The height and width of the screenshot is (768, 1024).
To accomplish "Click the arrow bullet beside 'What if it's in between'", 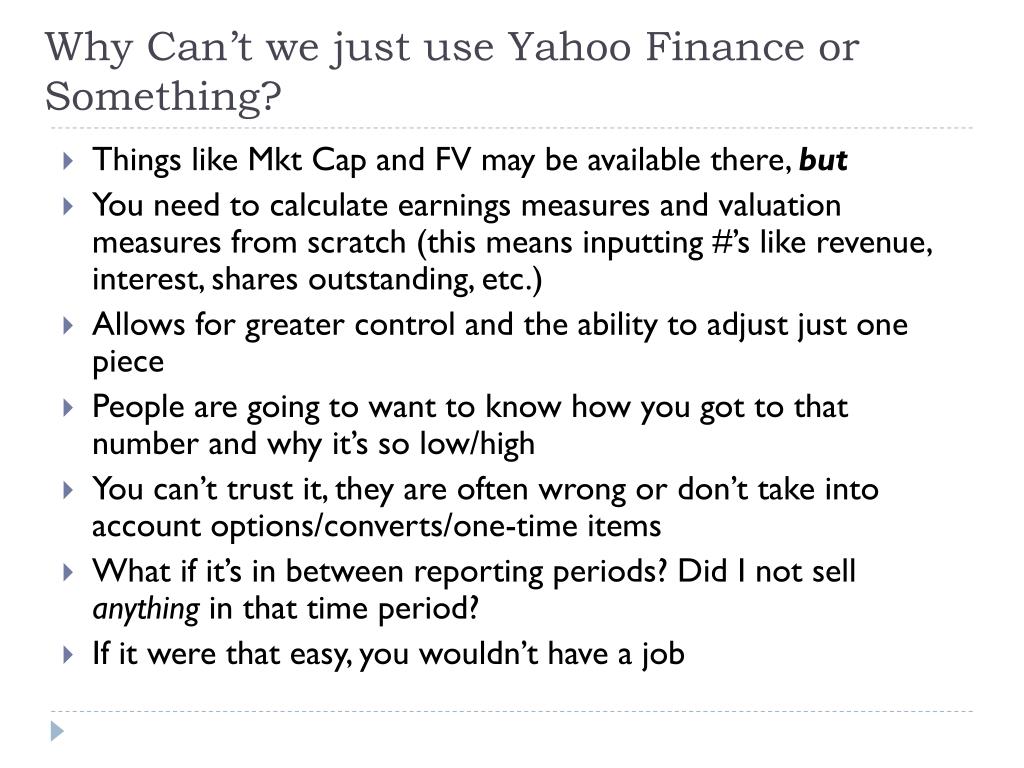I will 68,572.
